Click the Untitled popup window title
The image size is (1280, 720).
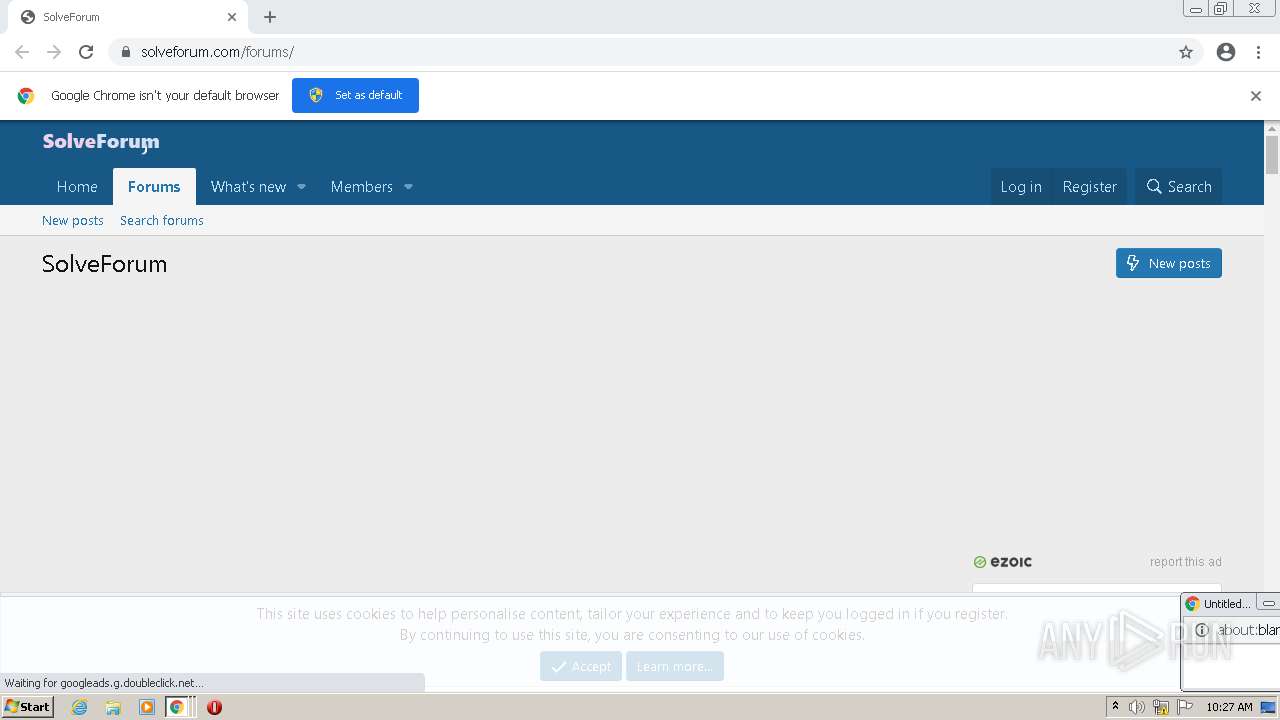pyautogui.click(x=1227, y=604)
